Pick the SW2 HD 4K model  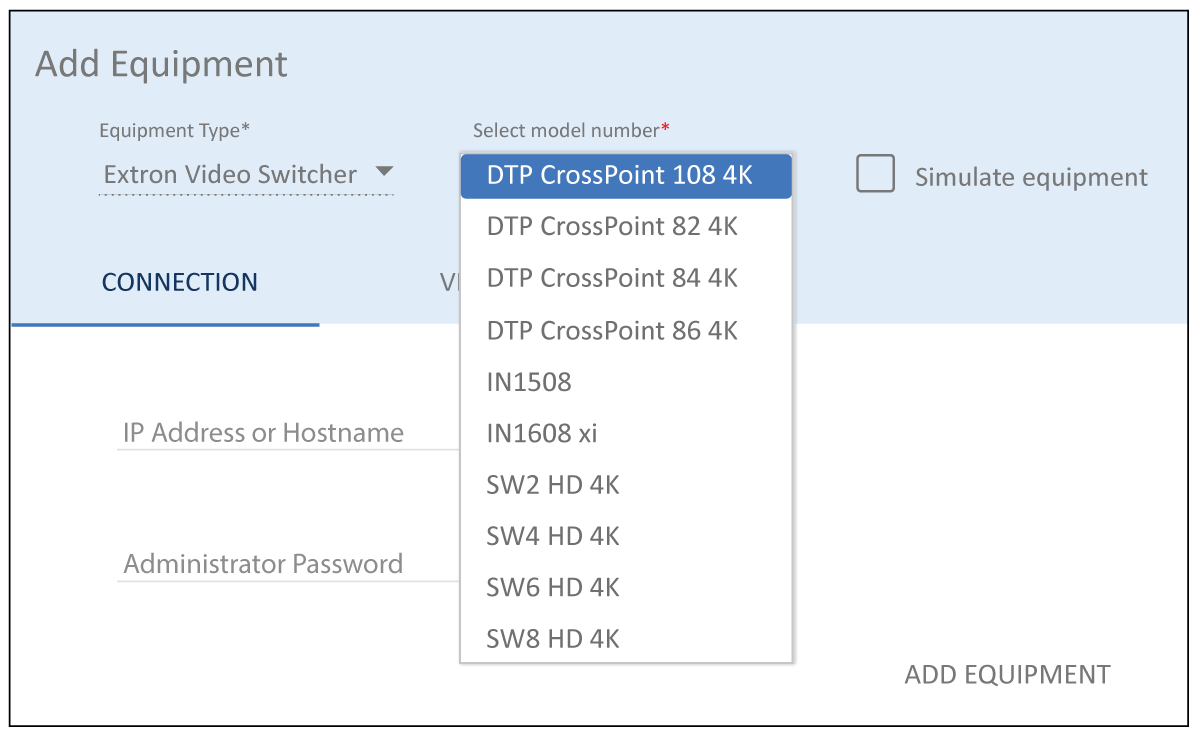pos(625,486)
